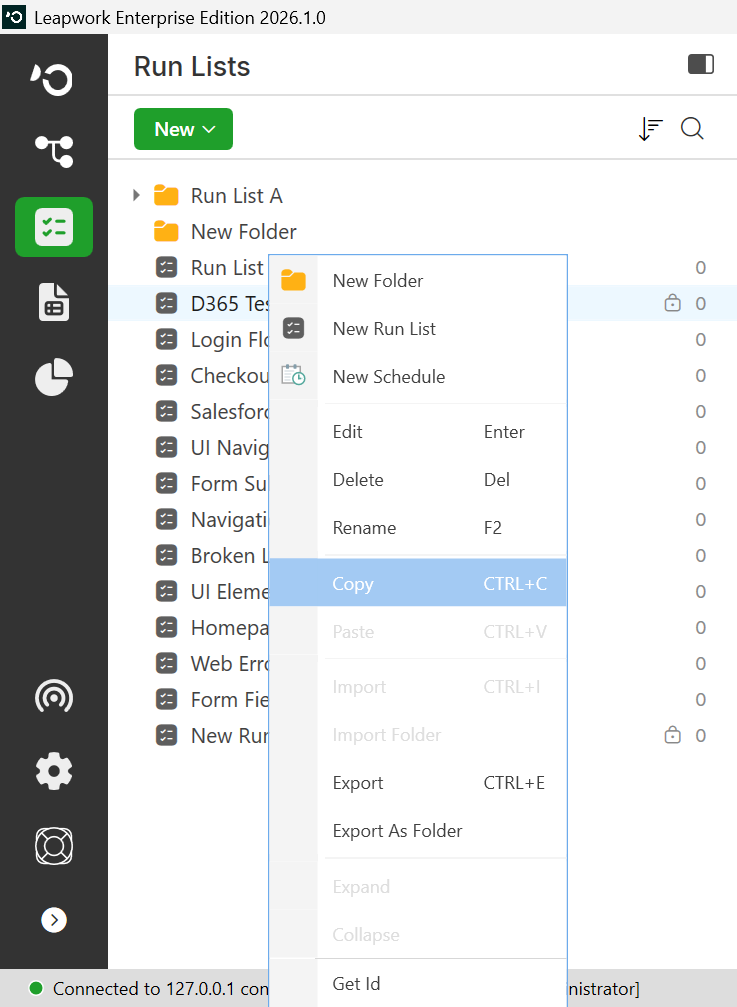Open the Settings gear icon
The height and width of the screenshot is (1007, 737).
coord(54,771)
